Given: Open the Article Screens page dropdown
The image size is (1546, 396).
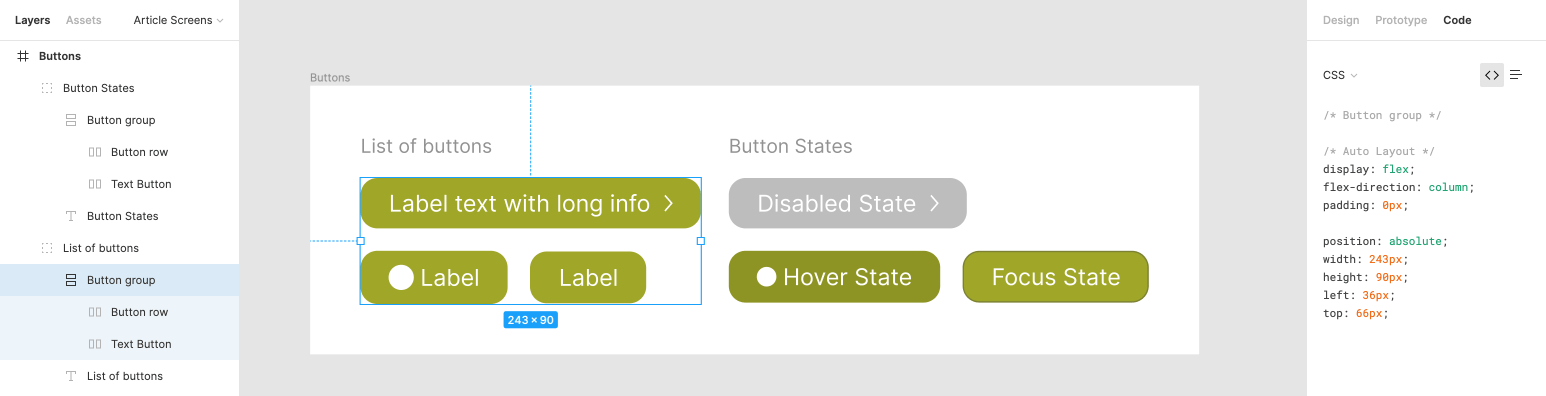Looking at the screenshot, I should tap(178, 20).
